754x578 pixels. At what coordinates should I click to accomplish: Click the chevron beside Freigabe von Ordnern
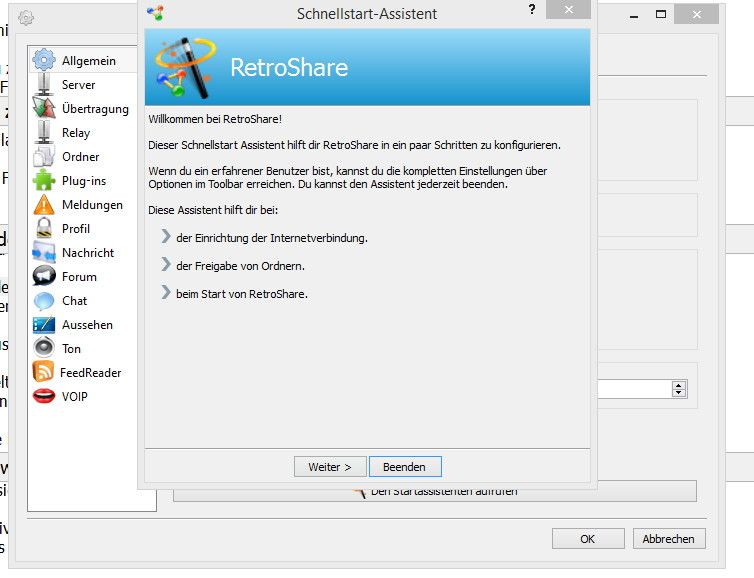(165, 264)
